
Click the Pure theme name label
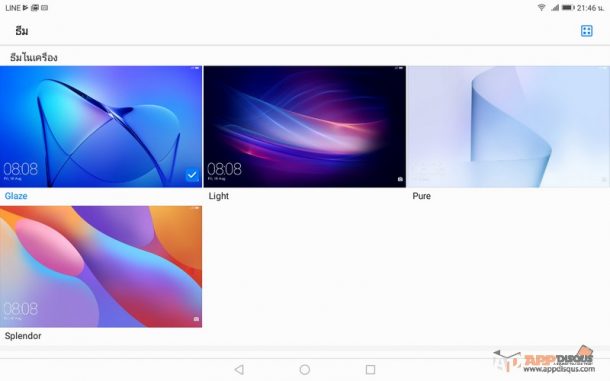click(421, 196)
